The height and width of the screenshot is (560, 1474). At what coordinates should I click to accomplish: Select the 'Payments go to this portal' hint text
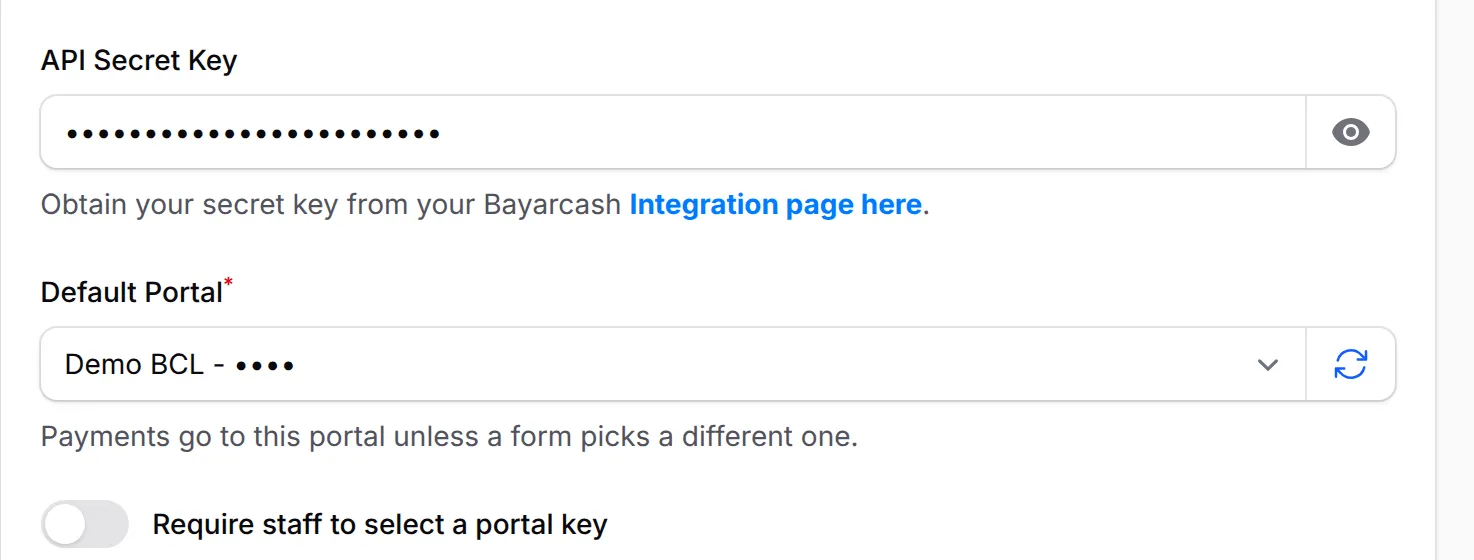tap(449, 437)
